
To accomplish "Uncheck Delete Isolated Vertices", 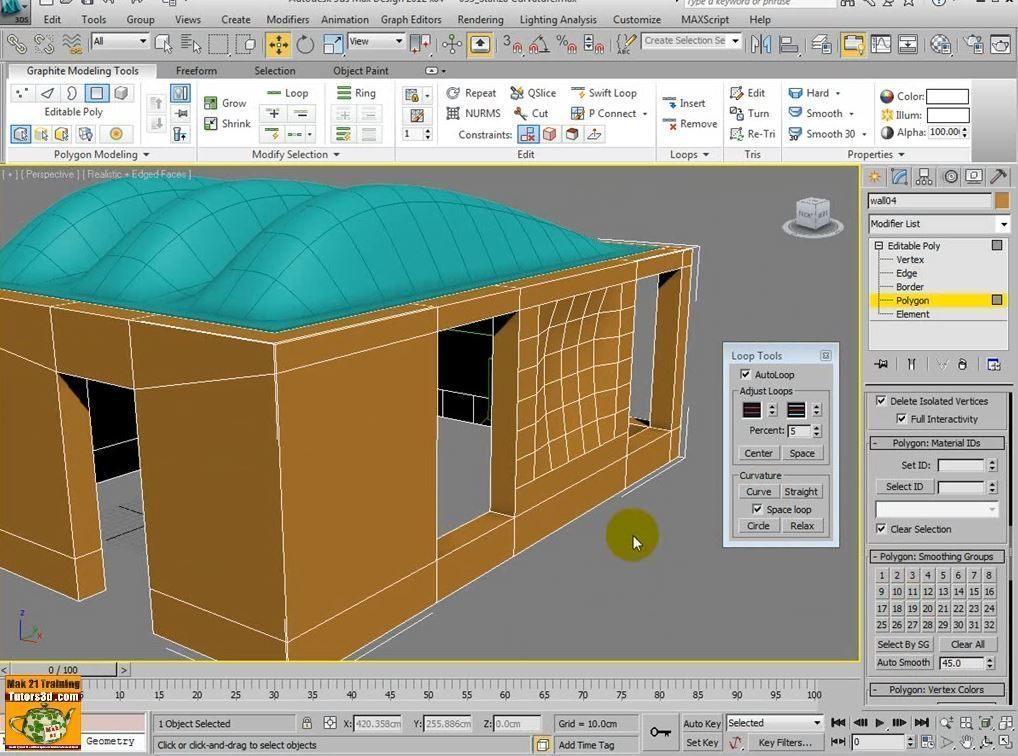I will pyautogui.click(x=881, y=401).
